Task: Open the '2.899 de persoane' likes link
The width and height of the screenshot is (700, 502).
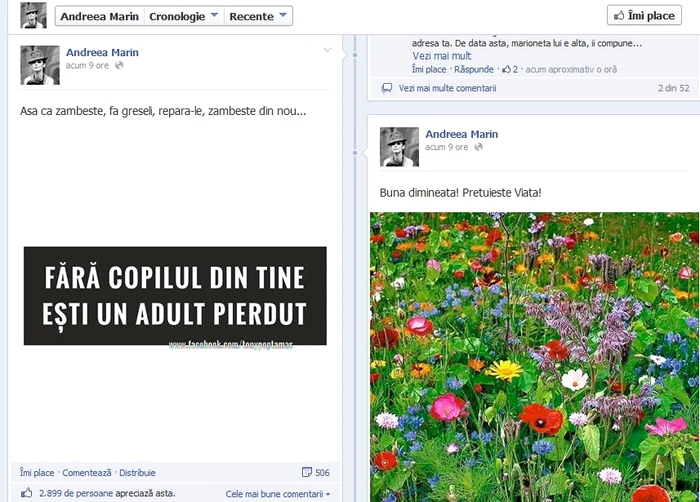Action: coord(76,494)
